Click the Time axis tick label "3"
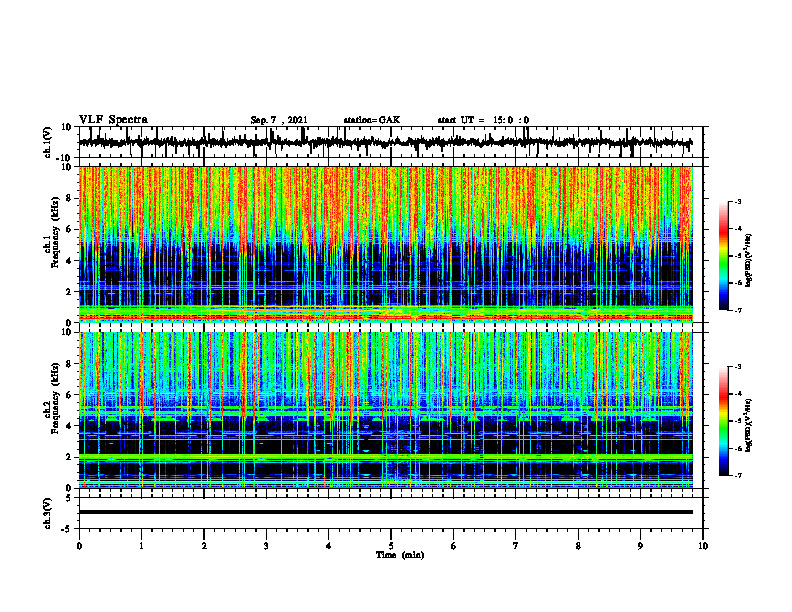 (266, 546)
